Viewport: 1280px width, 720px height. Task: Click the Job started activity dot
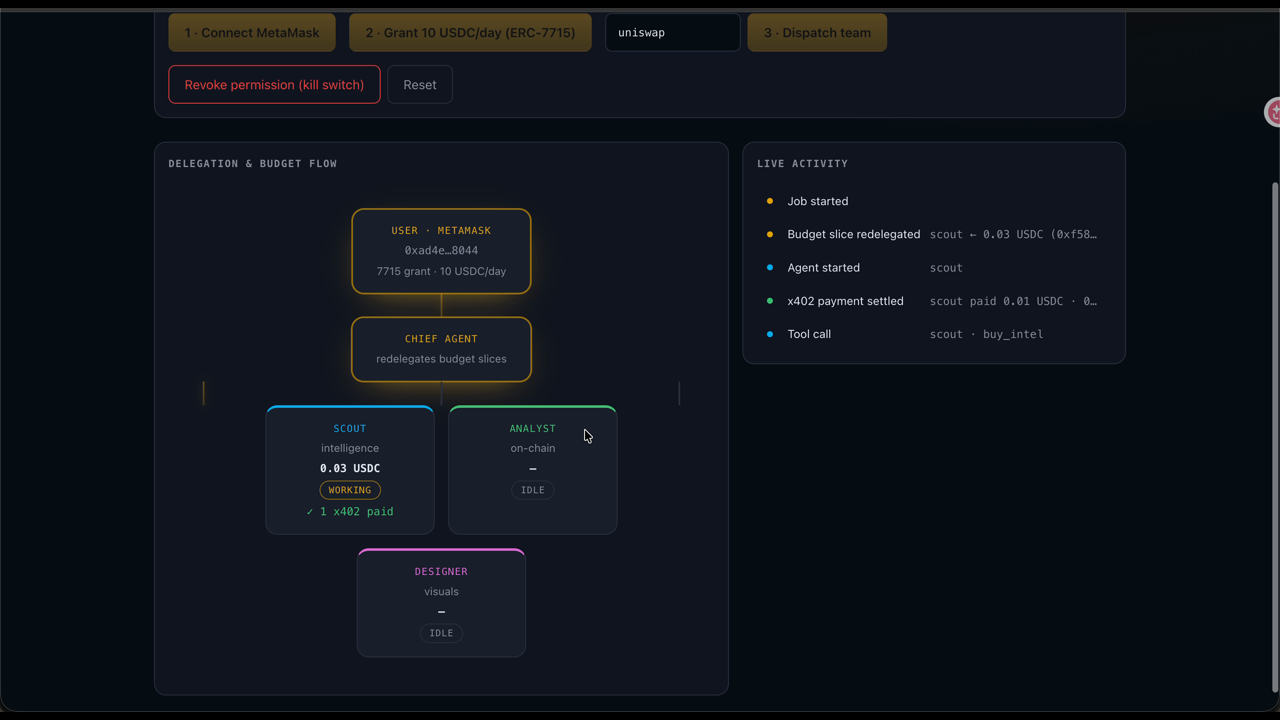click(770, 201)
